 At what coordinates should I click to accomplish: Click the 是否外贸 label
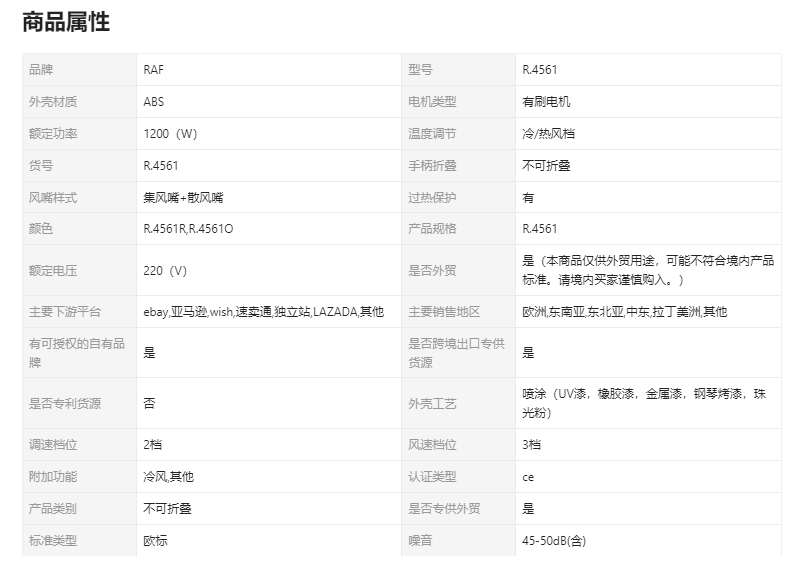click(x=432, y=270)
